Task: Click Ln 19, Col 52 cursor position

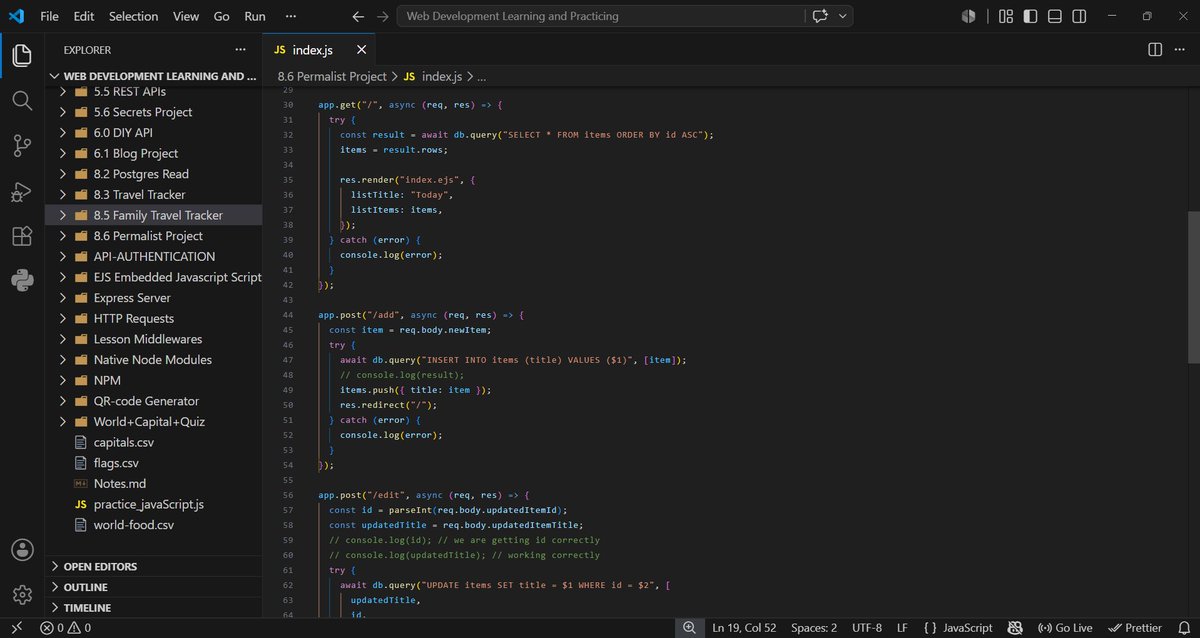Action: coord(745,628)
